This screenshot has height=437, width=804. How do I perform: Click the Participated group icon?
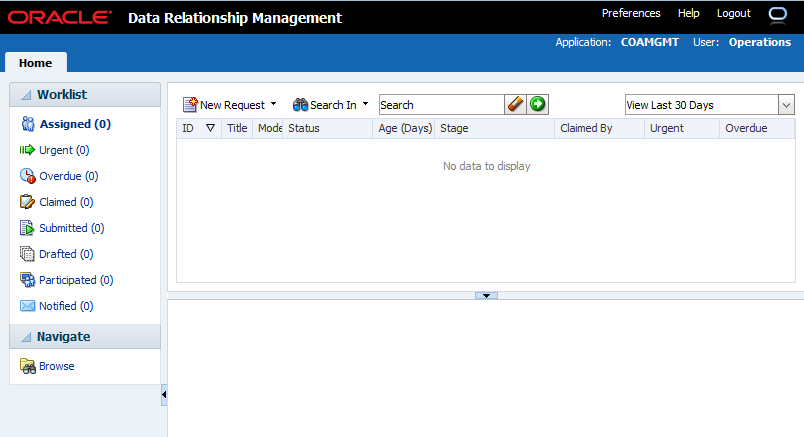(27, 280)
